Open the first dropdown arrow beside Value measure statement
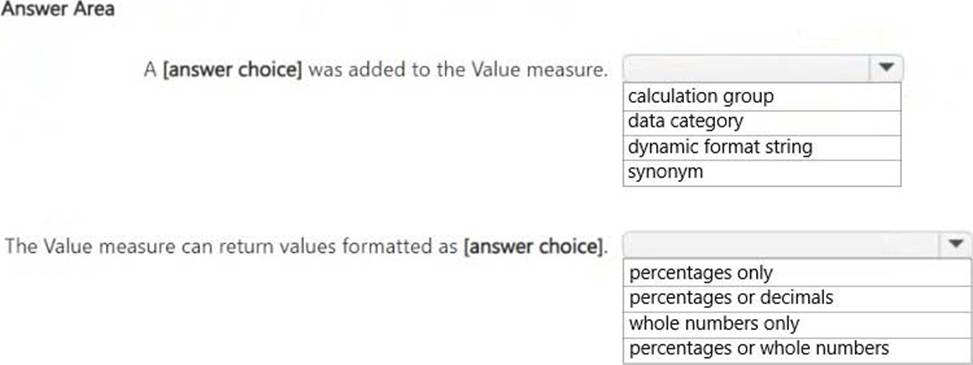The image size is (973, 365). pos(886,68)
